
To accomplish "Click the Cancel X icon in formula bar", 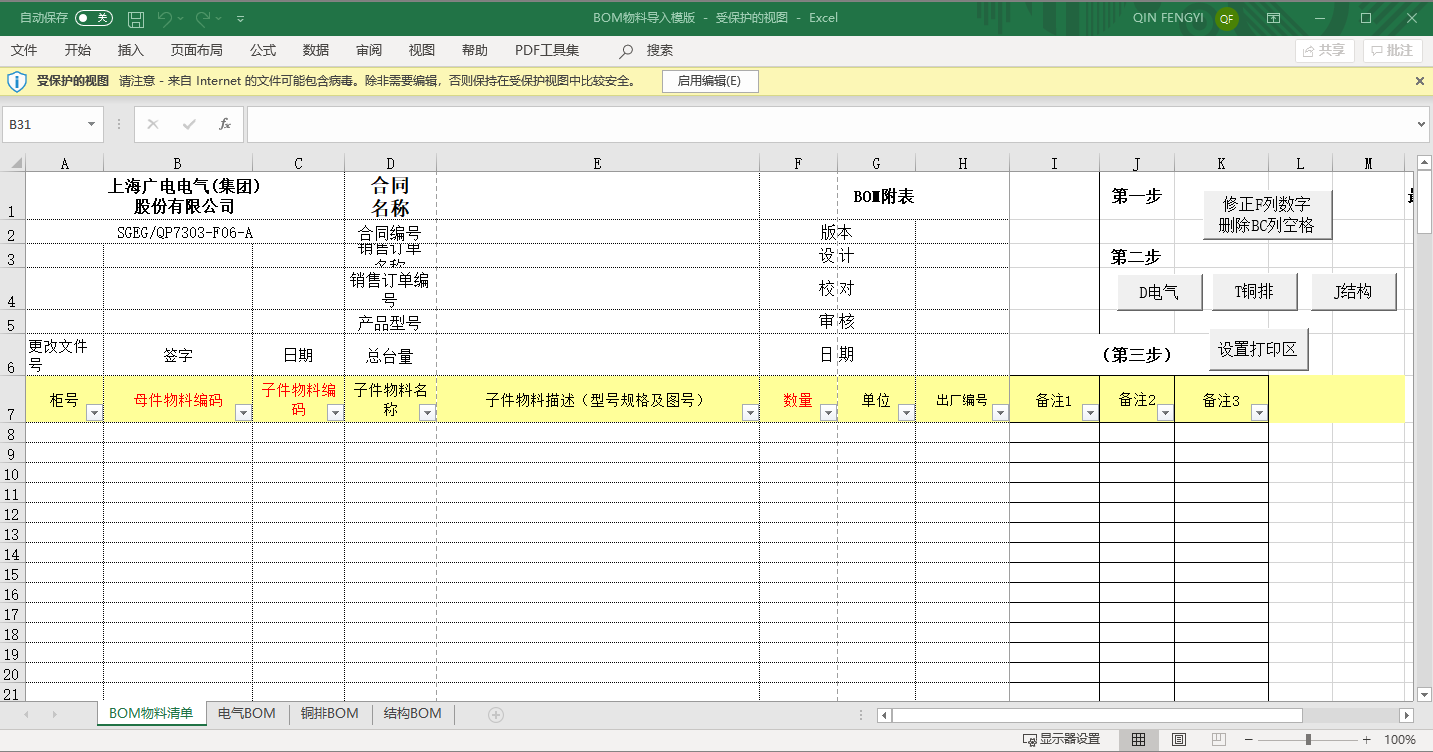I will (x=152, y=124).
